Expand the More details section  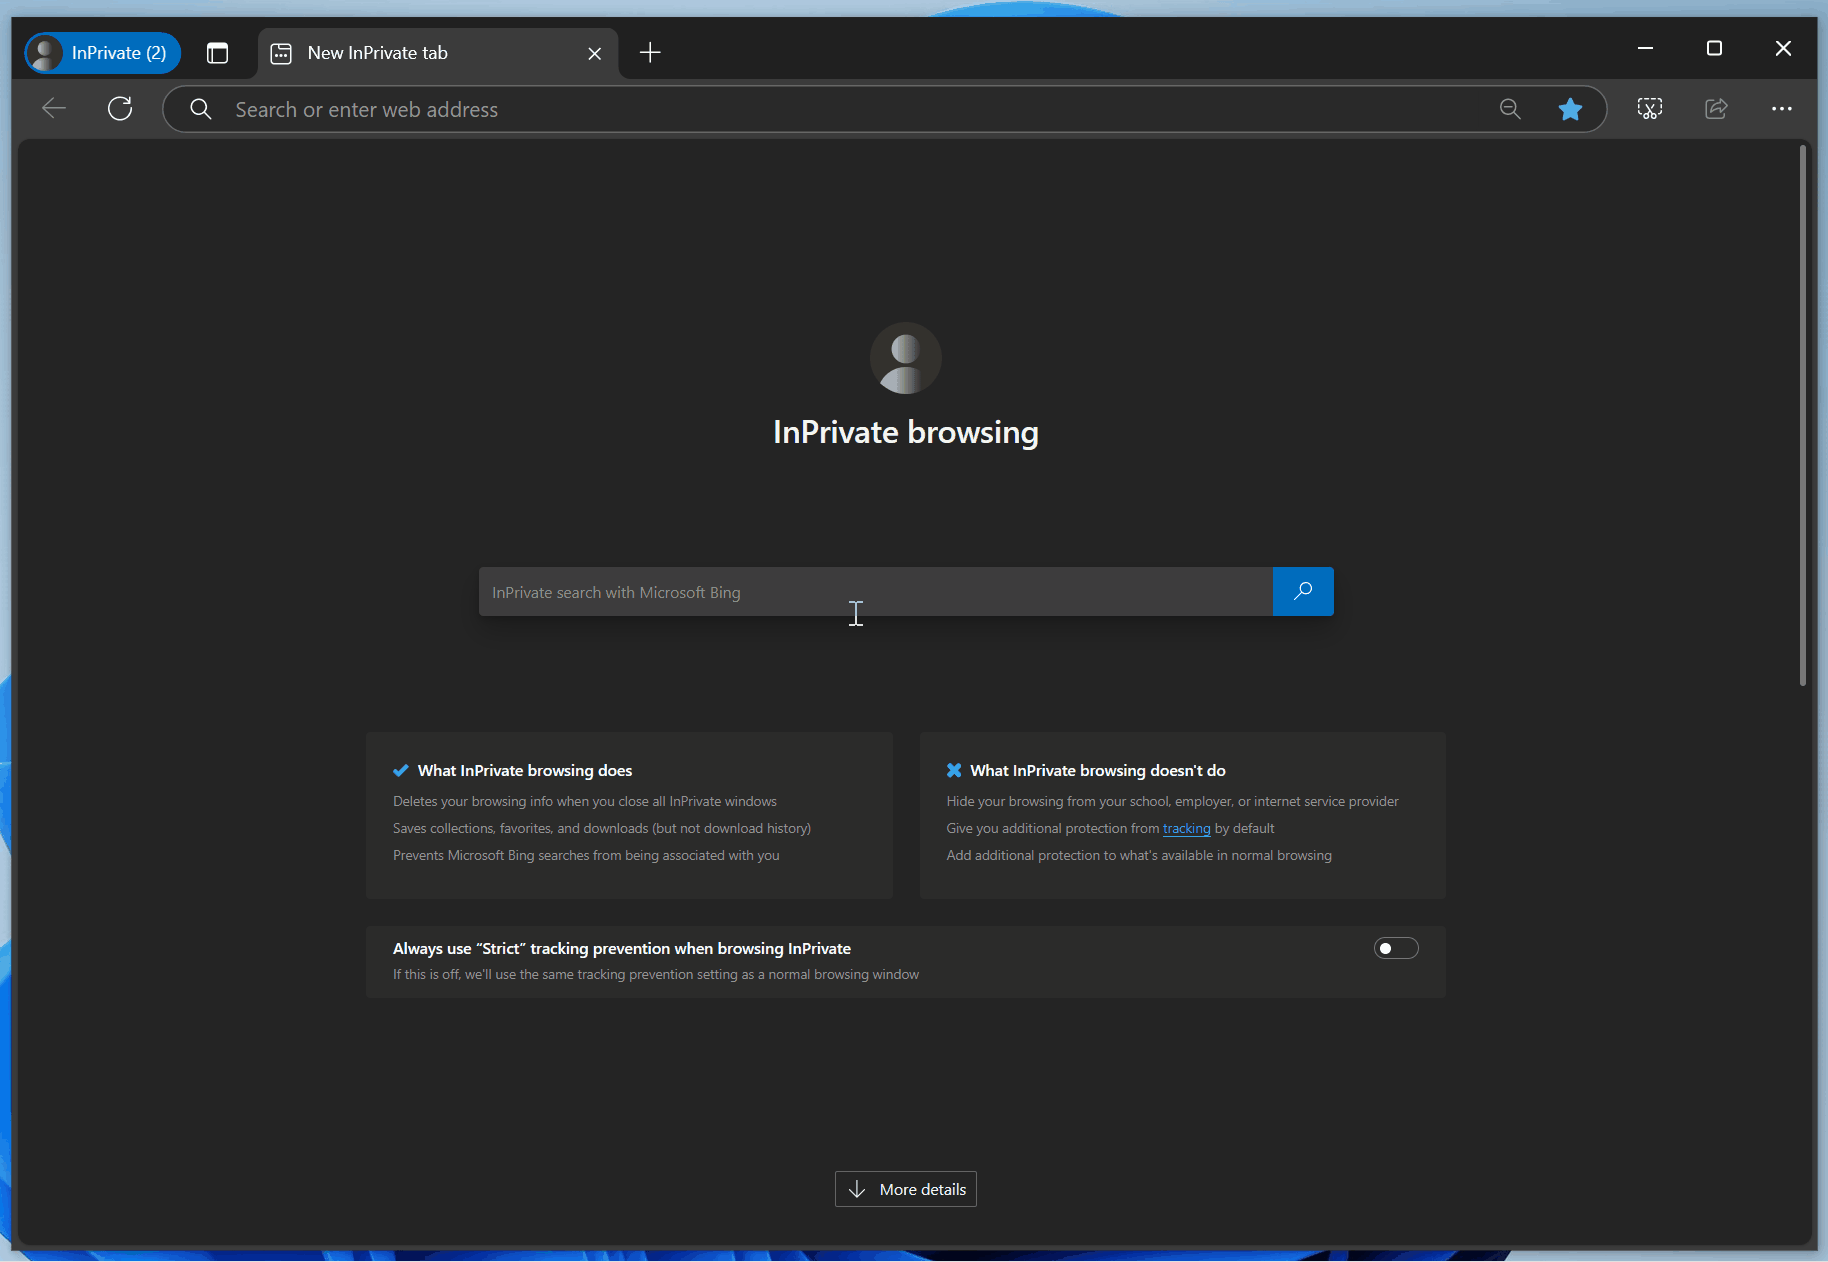click(905, 1189)
